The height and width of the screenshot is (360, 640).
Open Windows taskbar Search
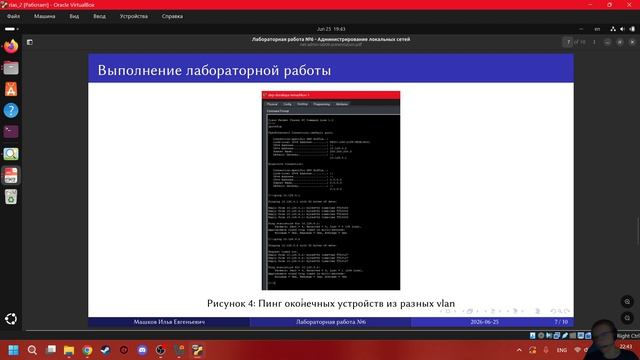click(32, 350)
